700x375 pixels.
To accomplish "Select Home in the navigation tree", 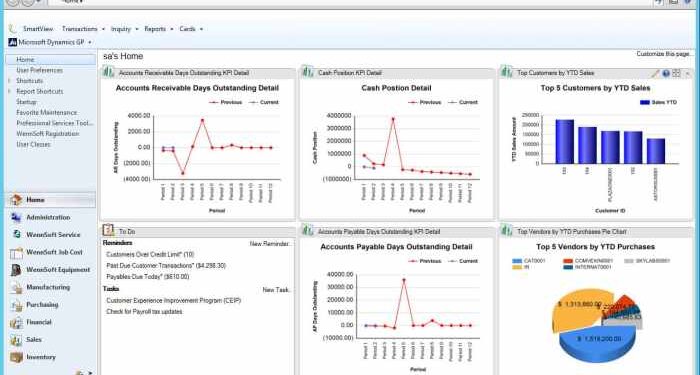I will coord(50,59).
